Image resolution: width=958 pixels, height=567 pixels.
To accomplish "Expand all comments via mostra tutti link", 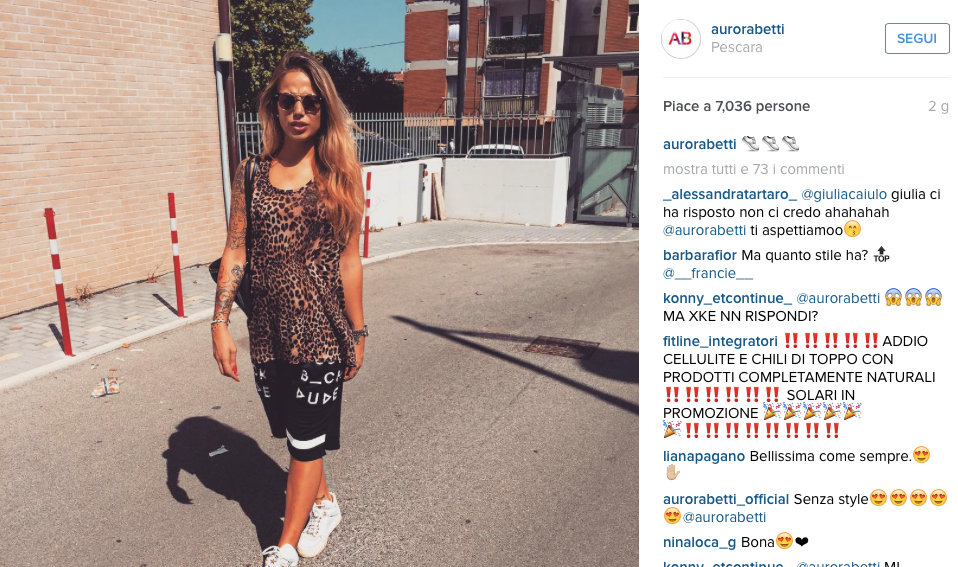I will pyautogui.click(x=753, y=169).
